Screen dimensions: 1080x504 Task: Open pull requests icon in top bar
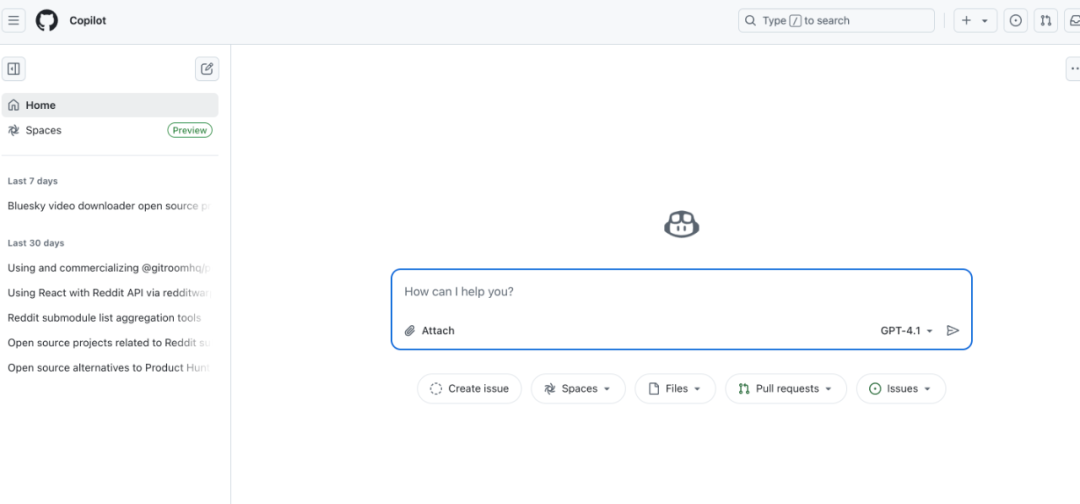coord(1046,21)
